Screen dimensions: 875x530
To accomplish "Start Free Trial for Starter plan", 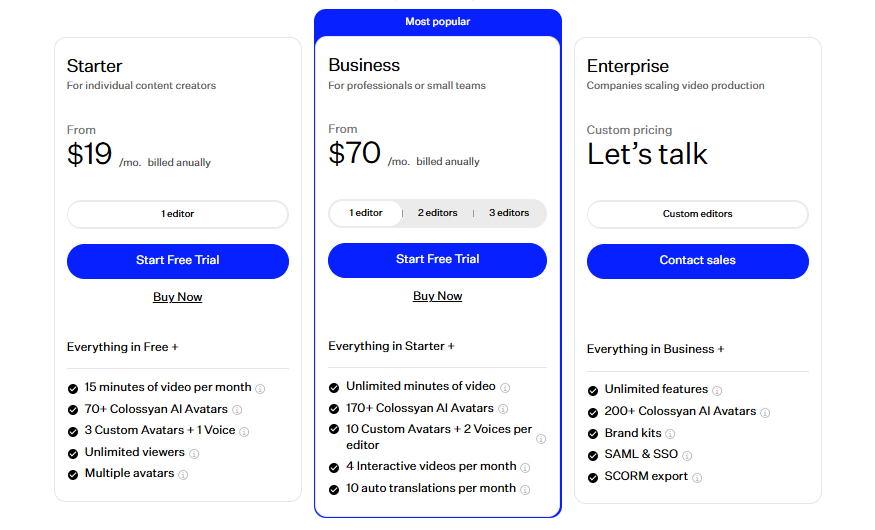I will tap(177, 261).
